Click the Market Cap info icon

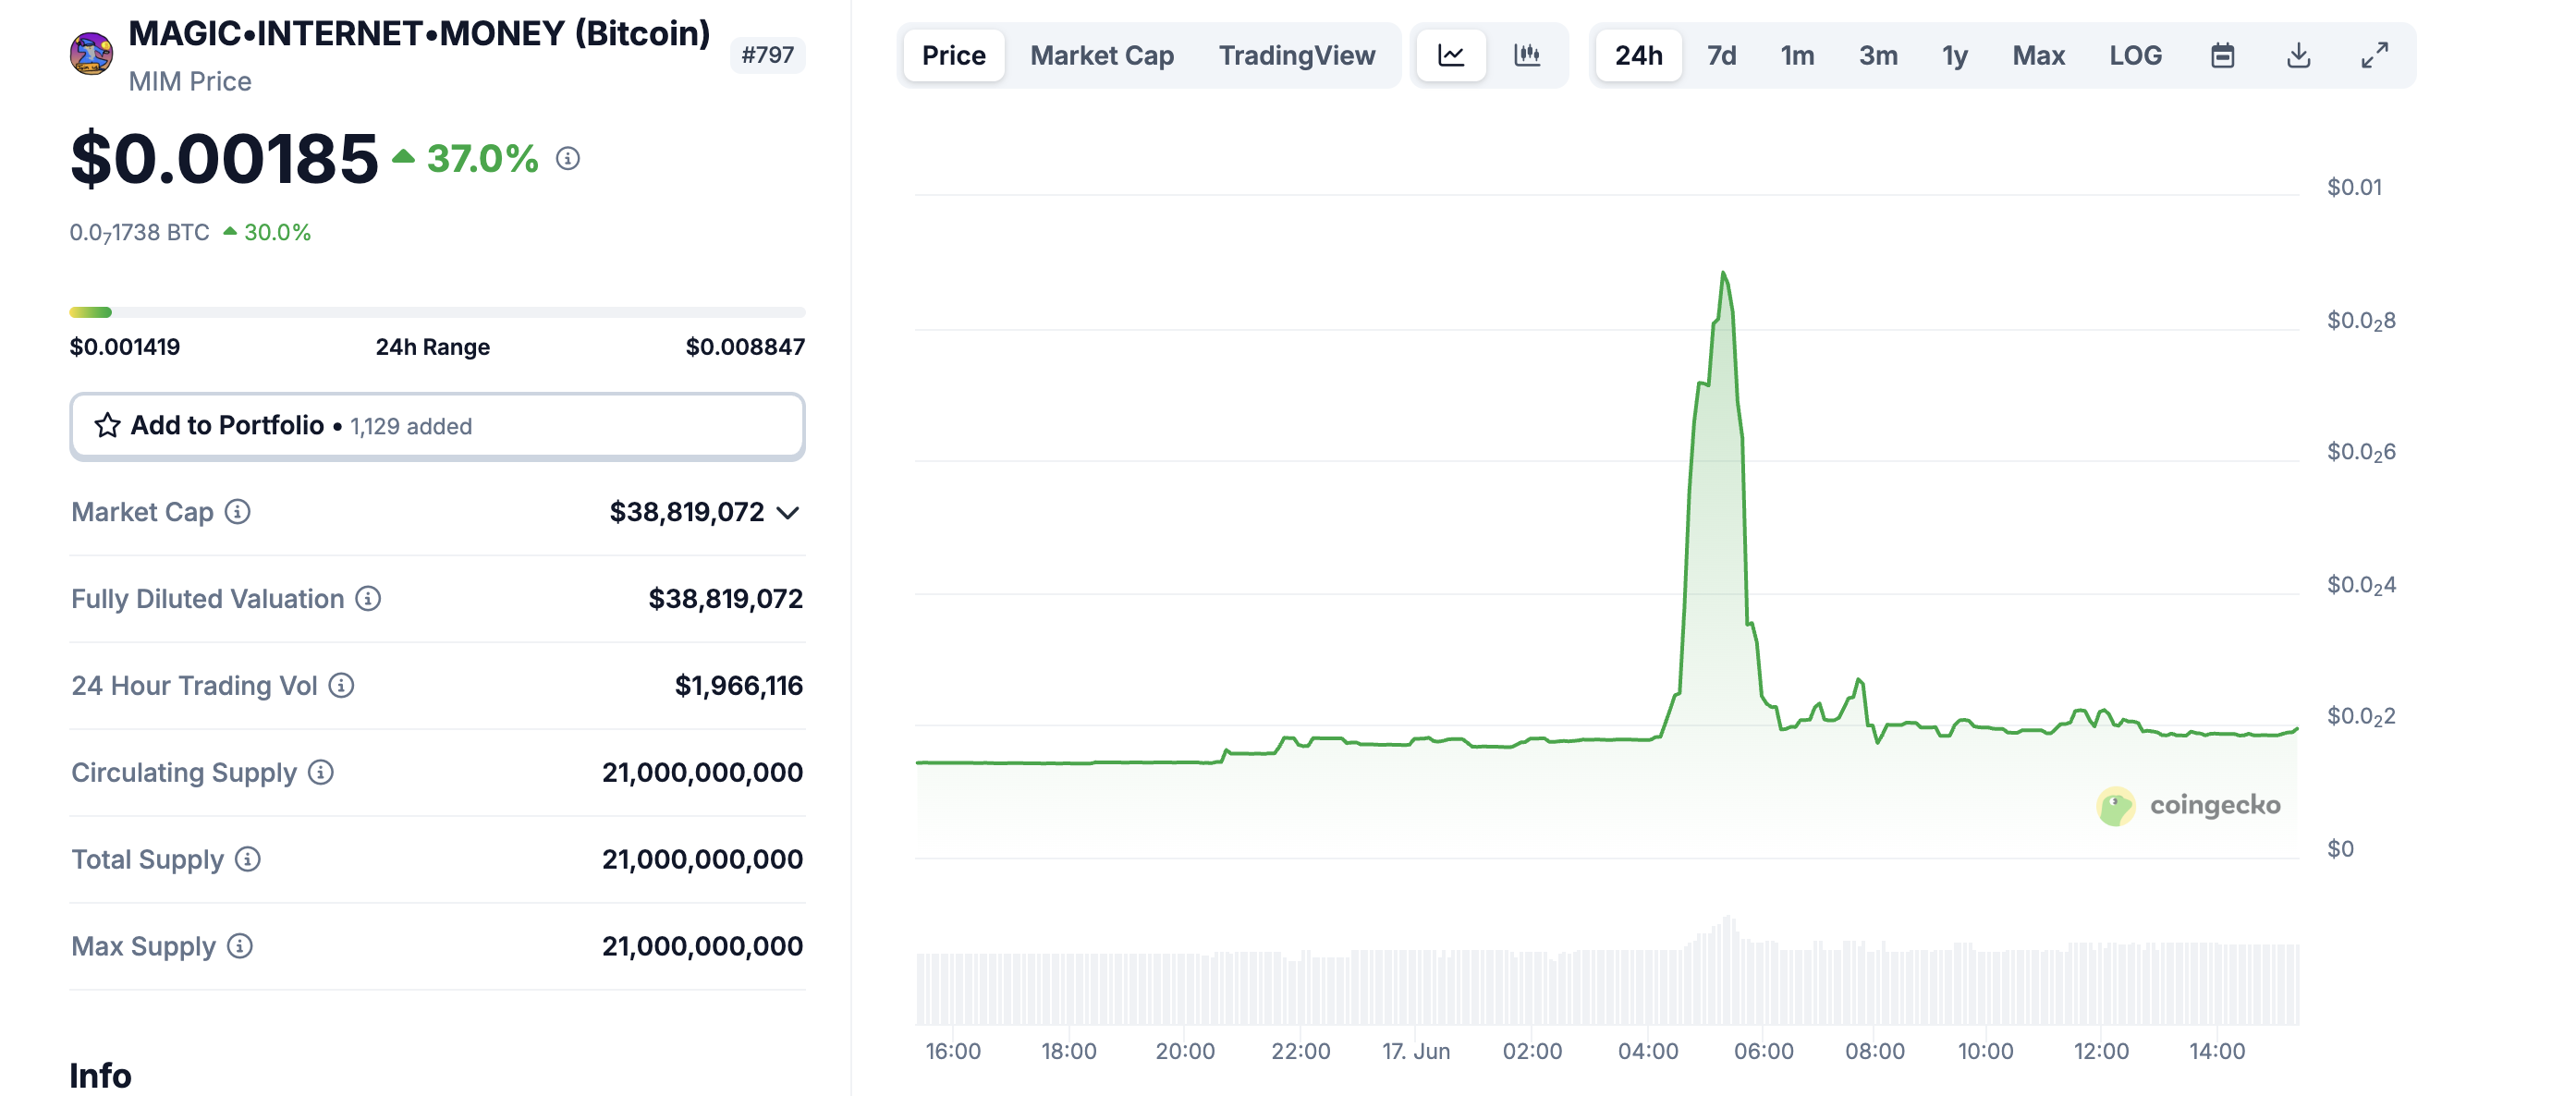point(237,512)
